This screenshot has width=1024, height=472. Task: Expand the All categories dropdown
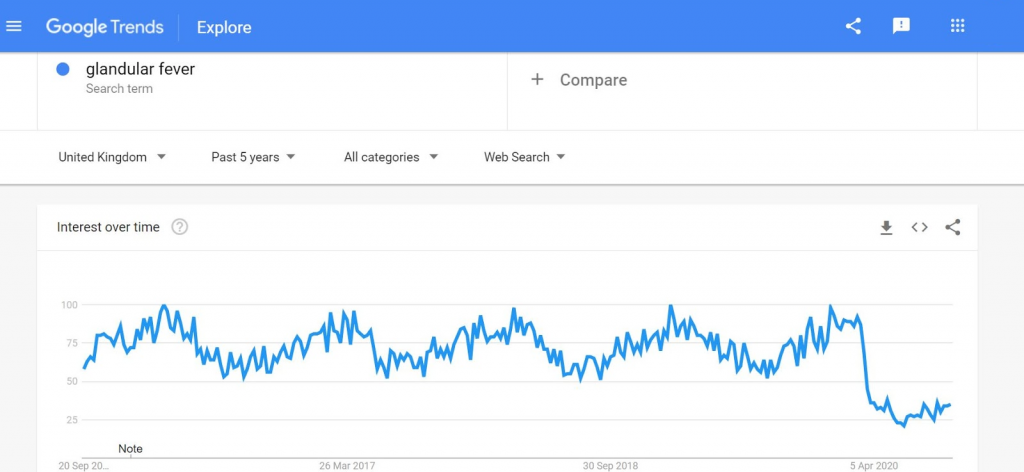coord(391,157)
